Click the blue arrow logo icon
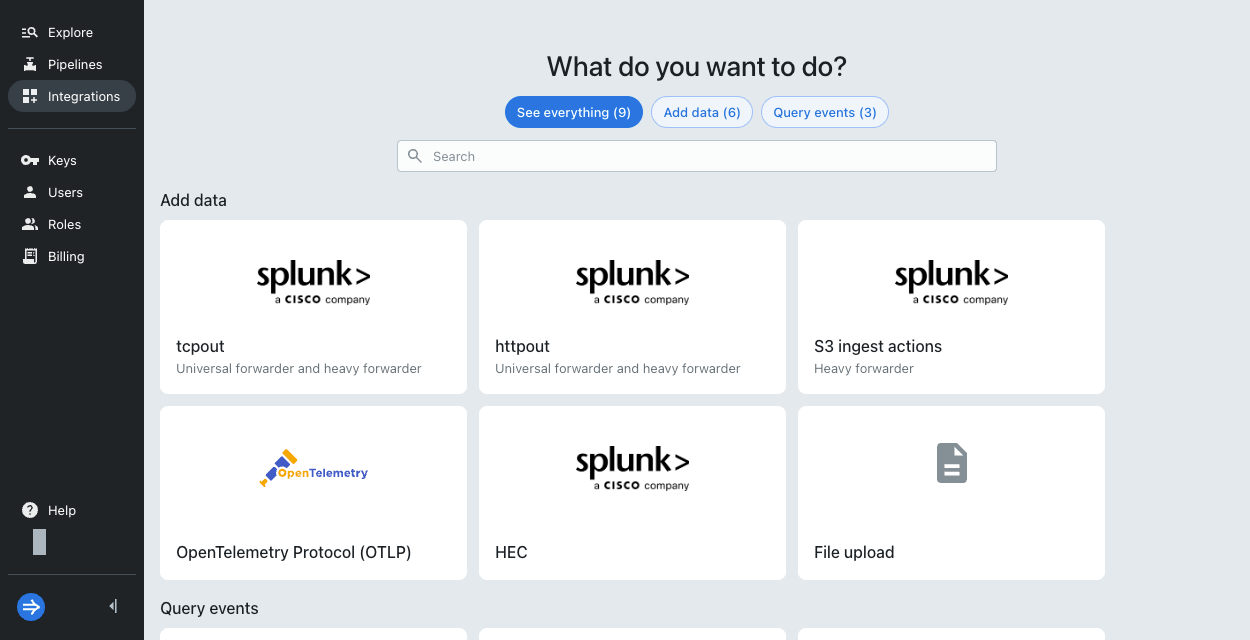The width and height of the screenshot is (1250, 640). [31, 606]
